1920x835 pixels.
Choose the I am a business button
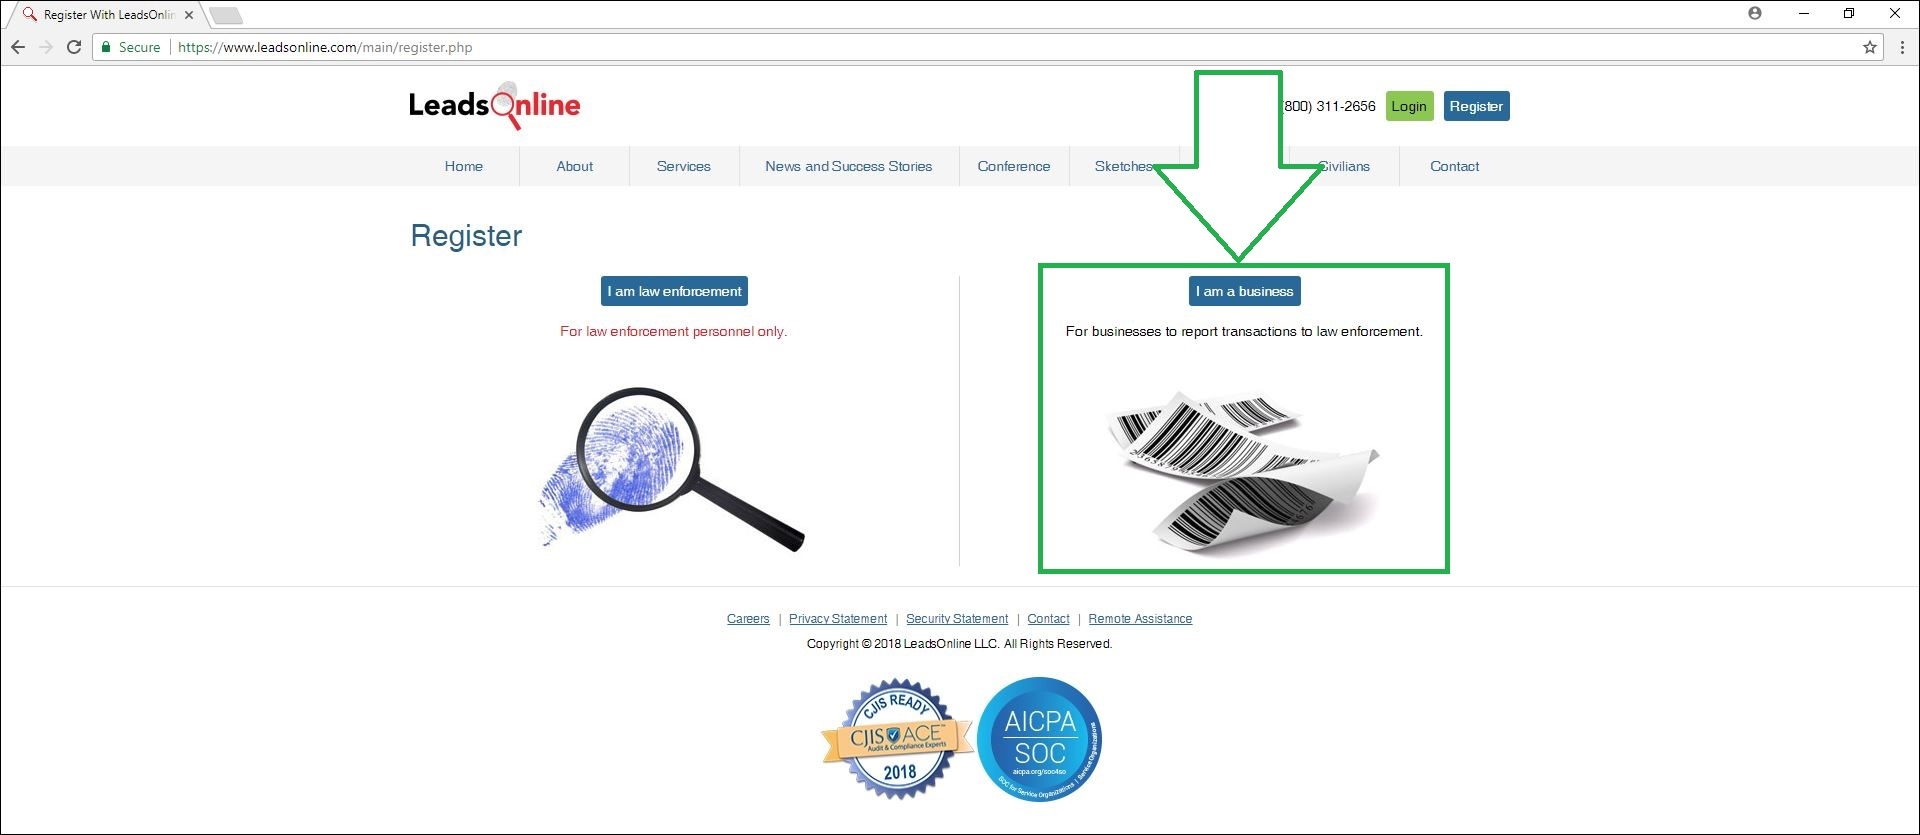pos(1244,291)
